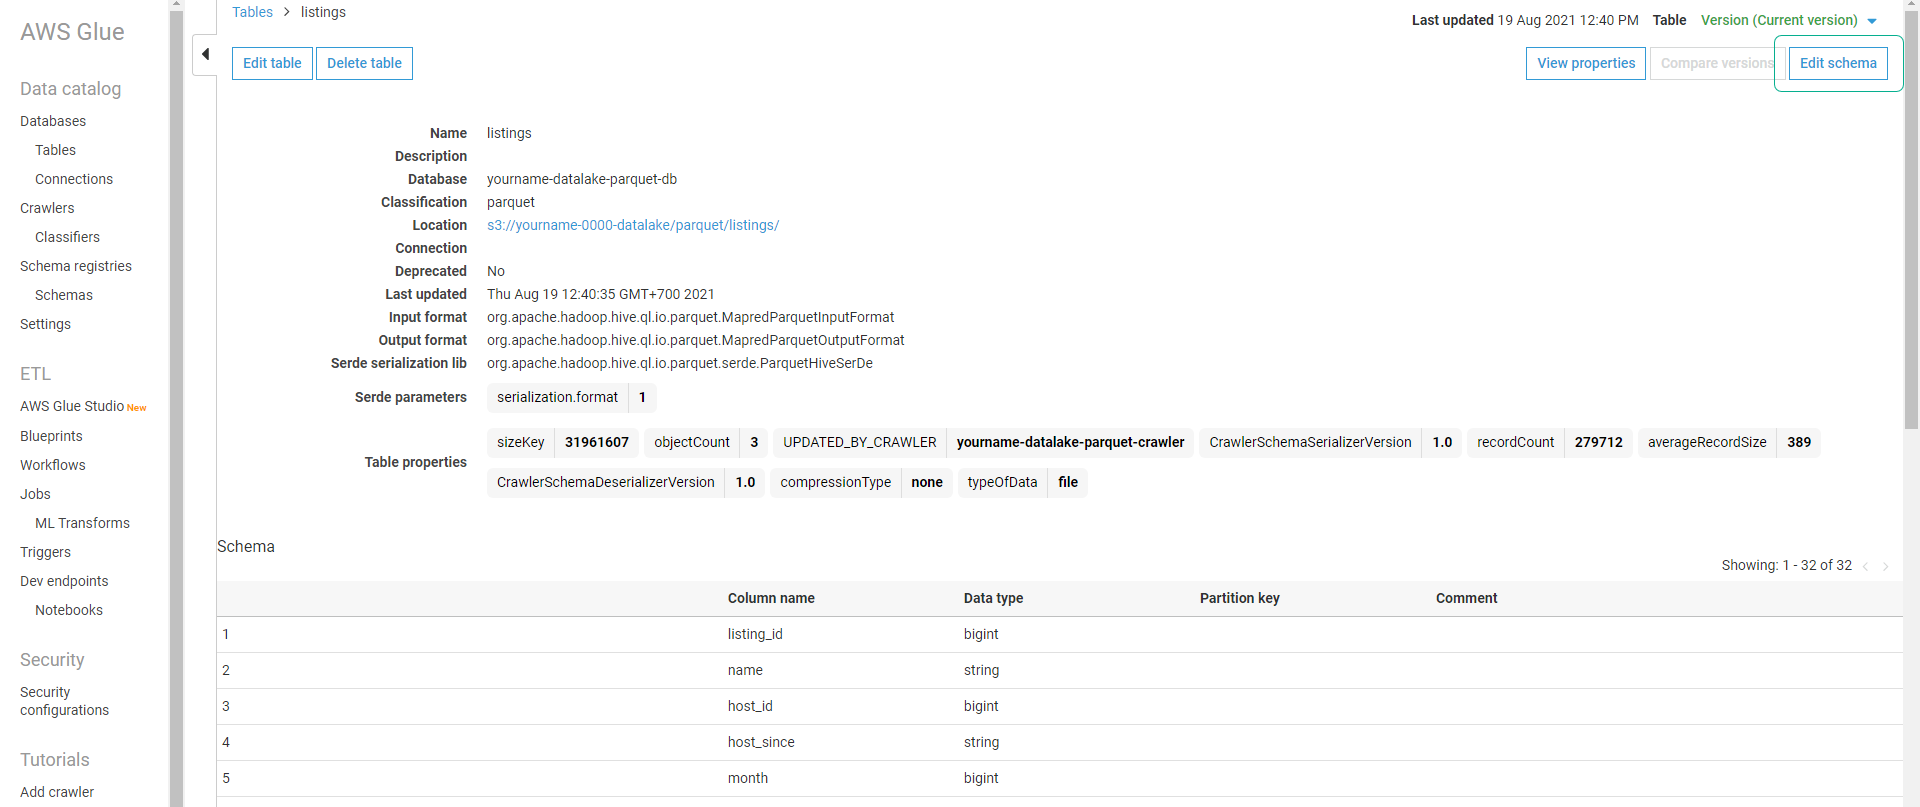This screenshot has height=807, width=1920.
Task: Open Schema registries in the sidebar
Action: pyautogui.click(x=76, y=266)
